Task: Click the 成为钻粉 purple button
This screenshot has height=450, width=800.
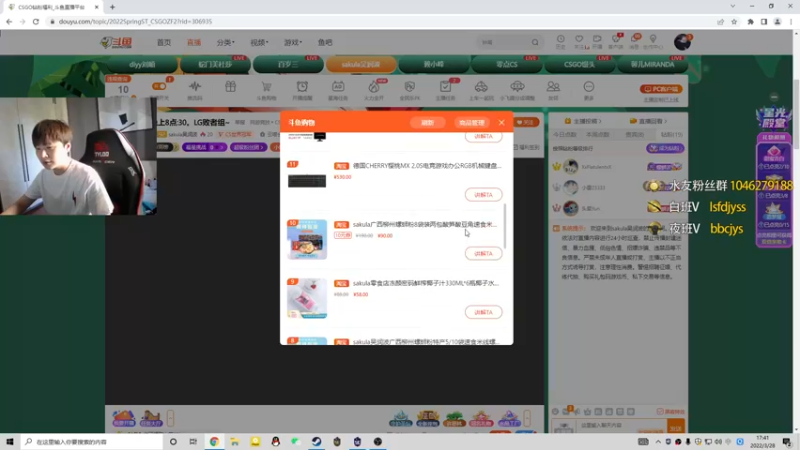Action: tap(665, 148)
